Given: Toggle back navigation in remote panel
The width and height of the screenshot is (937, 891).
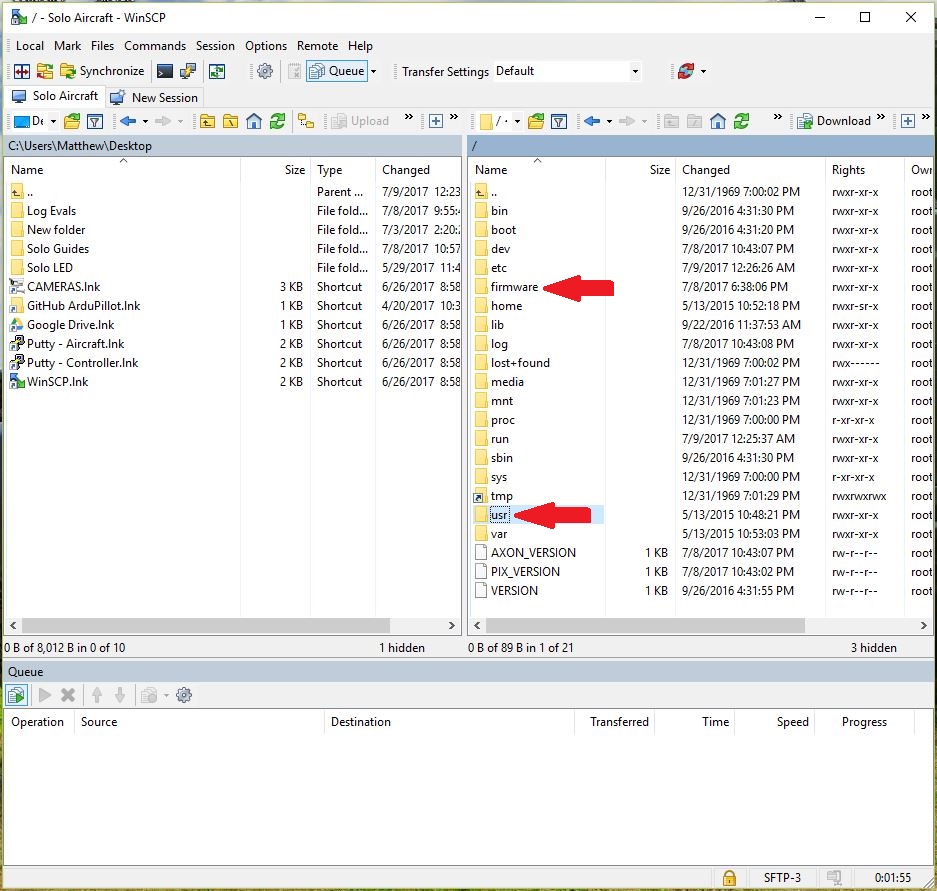Looking at the screenshot, I should click(x=594, y=120).
